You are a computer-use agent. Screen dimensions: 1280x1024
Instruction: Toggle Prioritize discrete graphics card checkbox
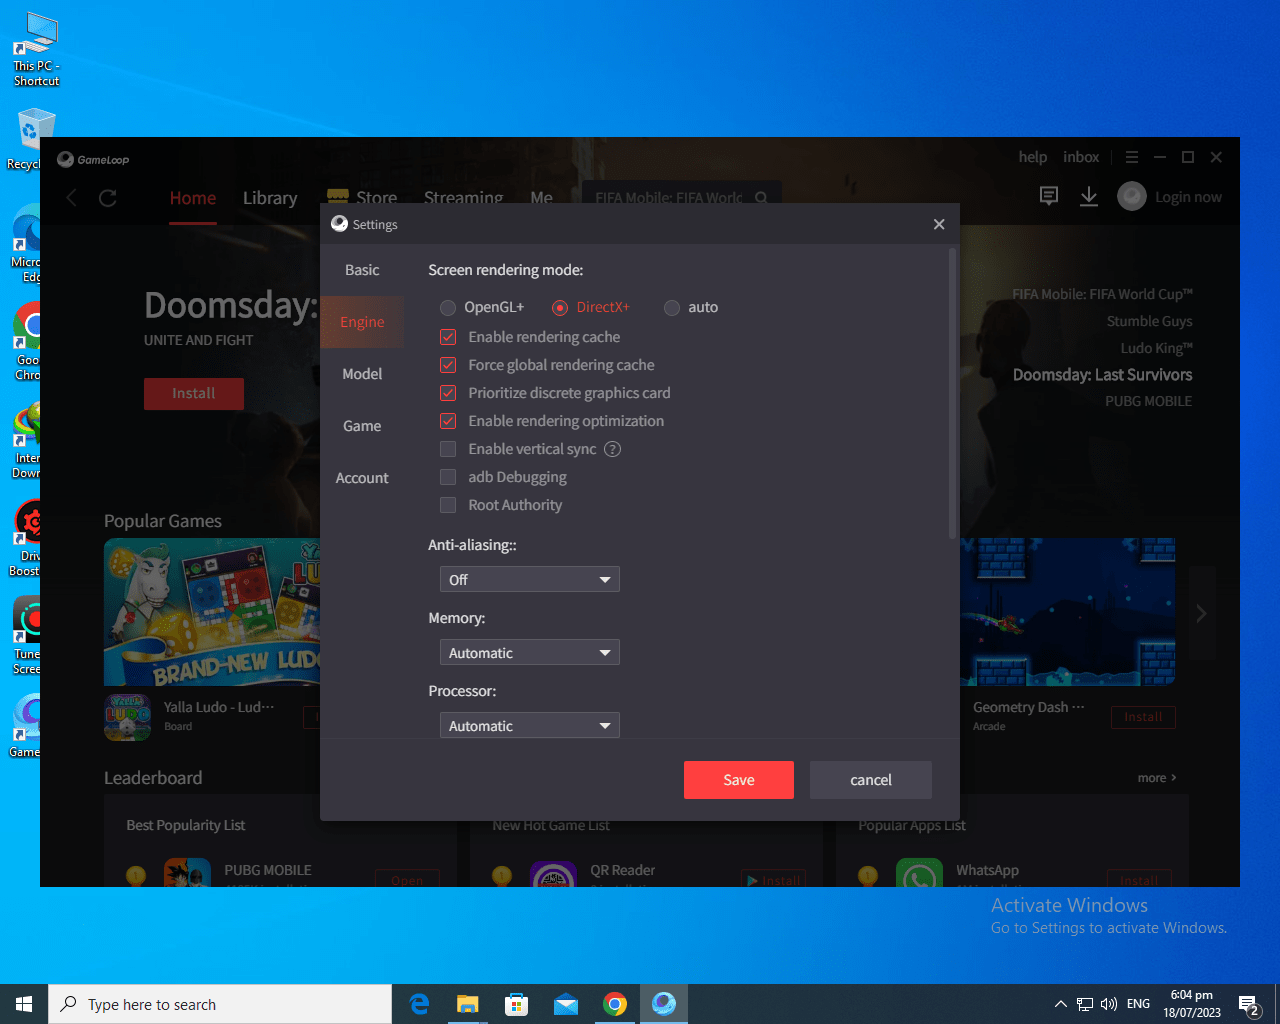pos(448,393)
